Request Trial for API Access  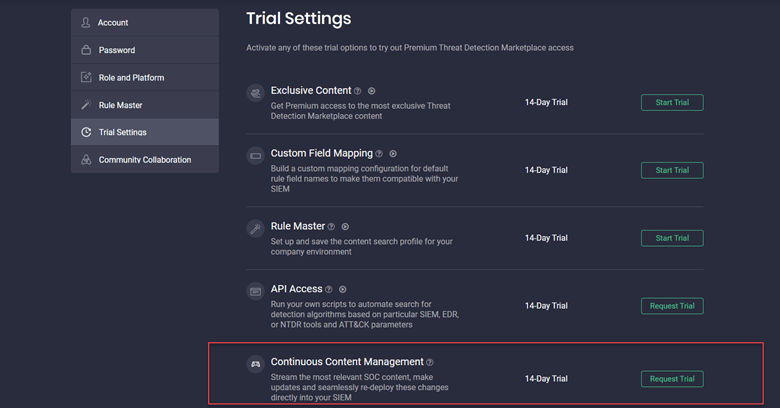672,306
